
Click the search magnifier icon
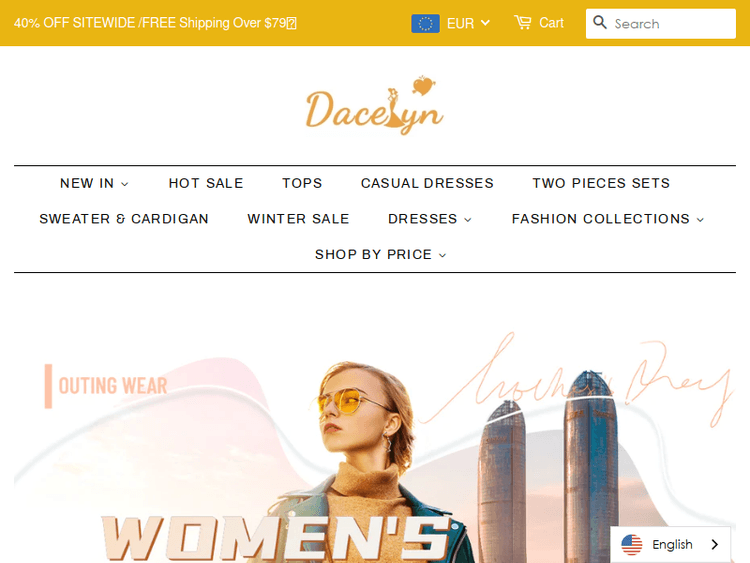click(599, 22)
